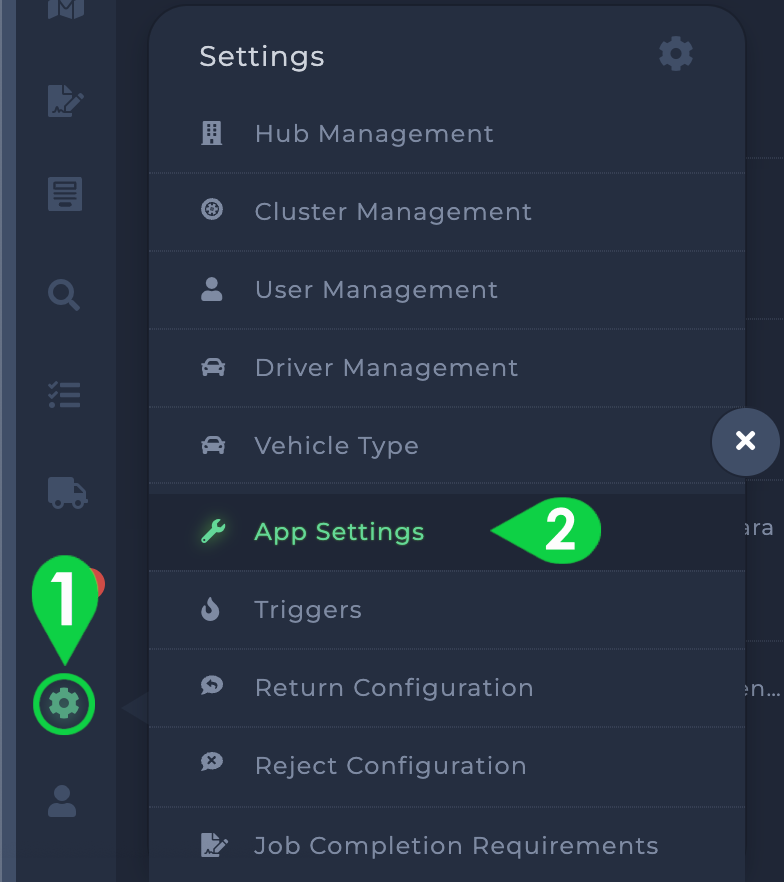Select App Settings menu item
Image resolution: width=784 pixels, height=882 pixels.
coord(447,532)
